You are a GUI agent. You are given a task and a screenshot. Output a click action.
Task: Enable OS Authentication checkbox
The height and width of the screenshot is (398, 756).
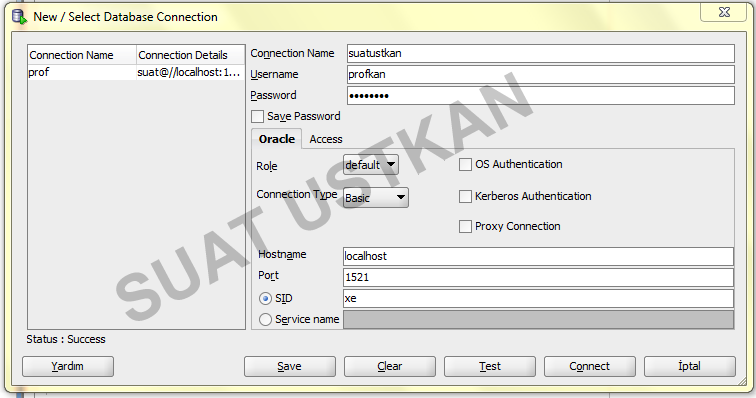point(465,165)
